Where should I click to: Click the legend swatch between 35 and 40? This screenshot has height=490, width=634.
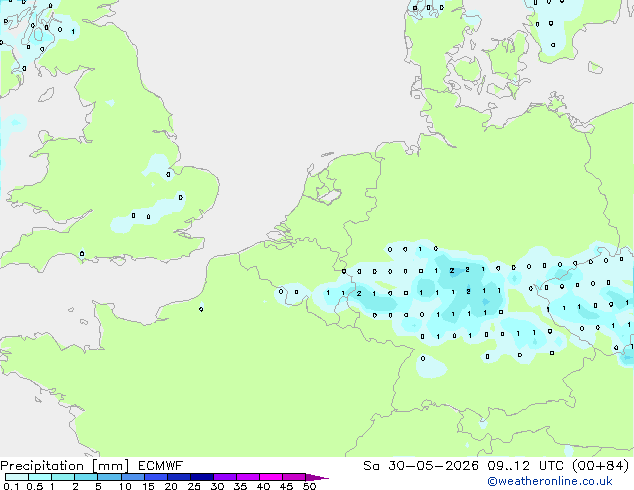pyautogui.click(x=247, y=477)
